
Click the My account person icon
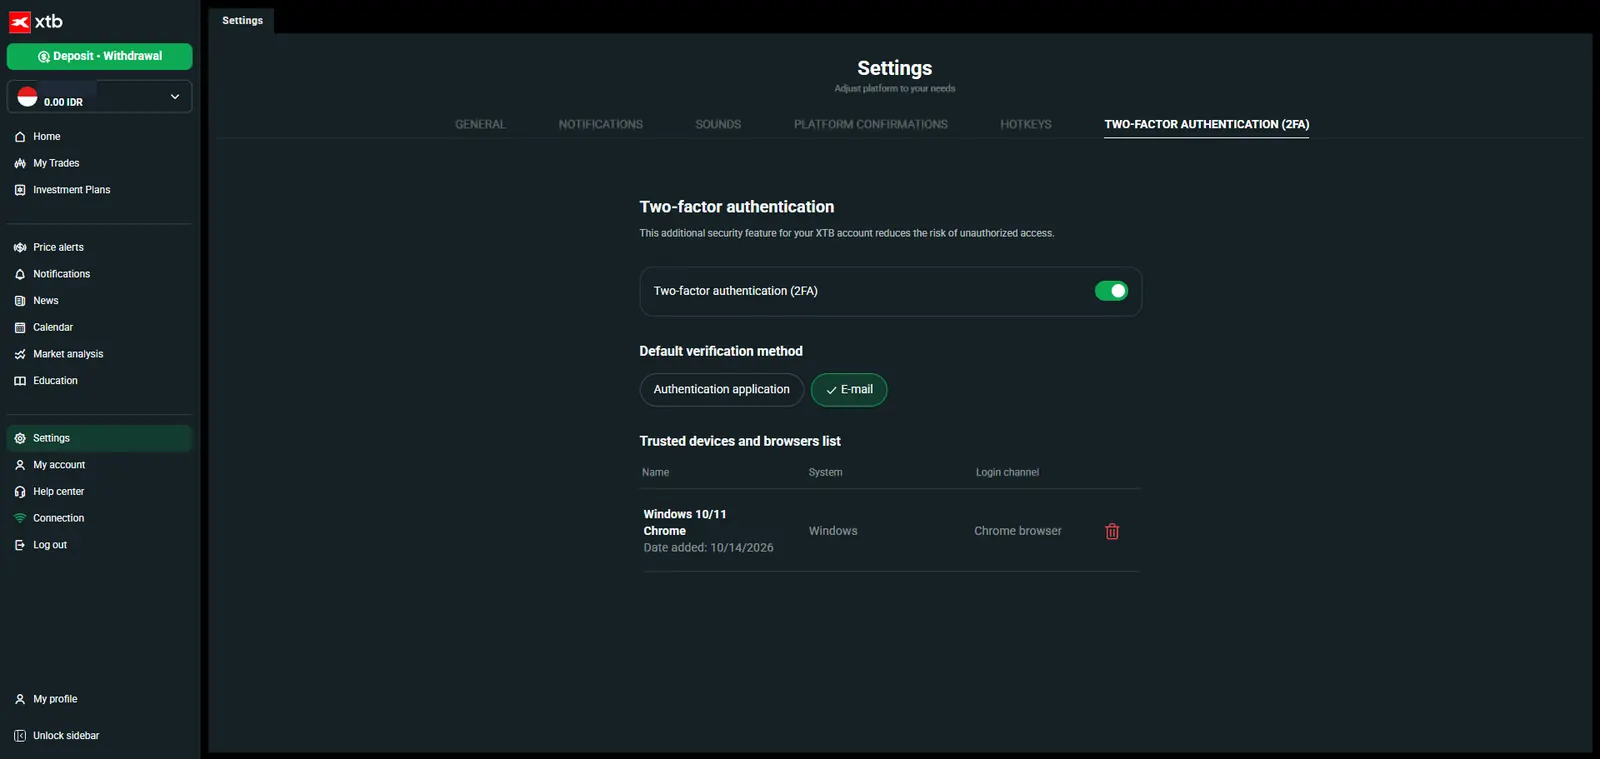coord(20,465)
